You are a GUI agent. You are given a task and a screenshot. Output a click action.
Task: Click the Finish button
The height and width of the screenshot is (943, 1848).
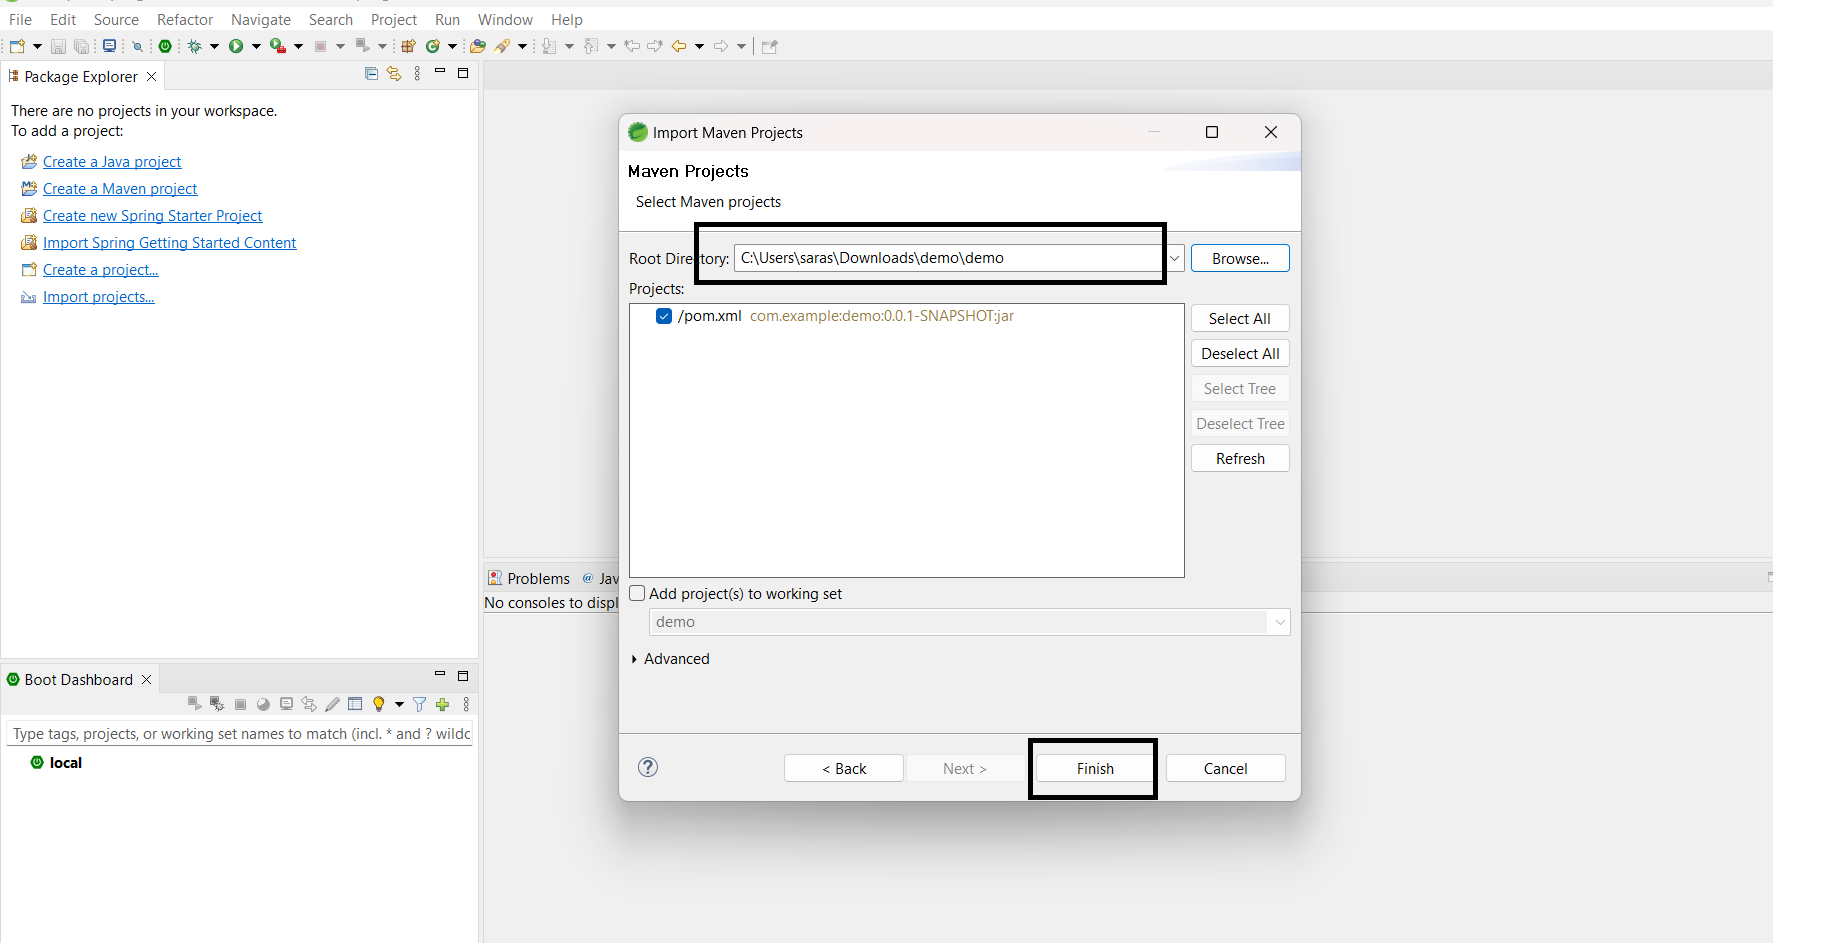1095,768
